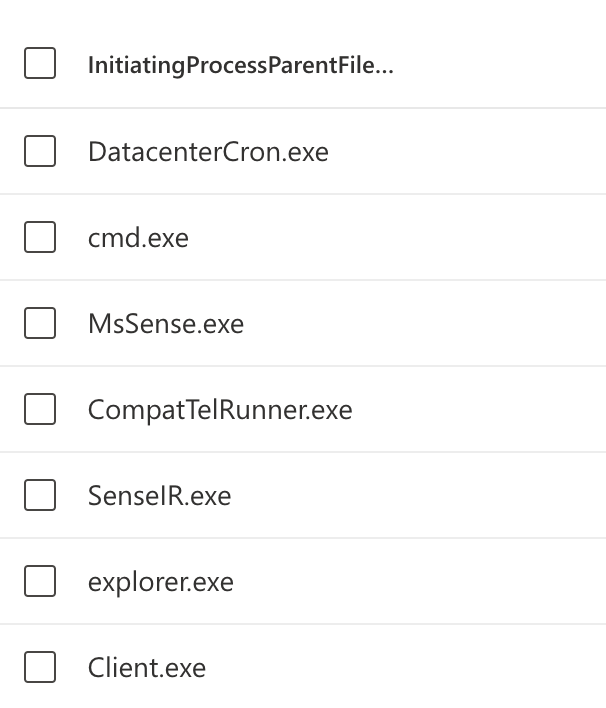Select the MsSense.exe entry text
Image resolution: width=606 pixels, height=708 pixels.
166,324
